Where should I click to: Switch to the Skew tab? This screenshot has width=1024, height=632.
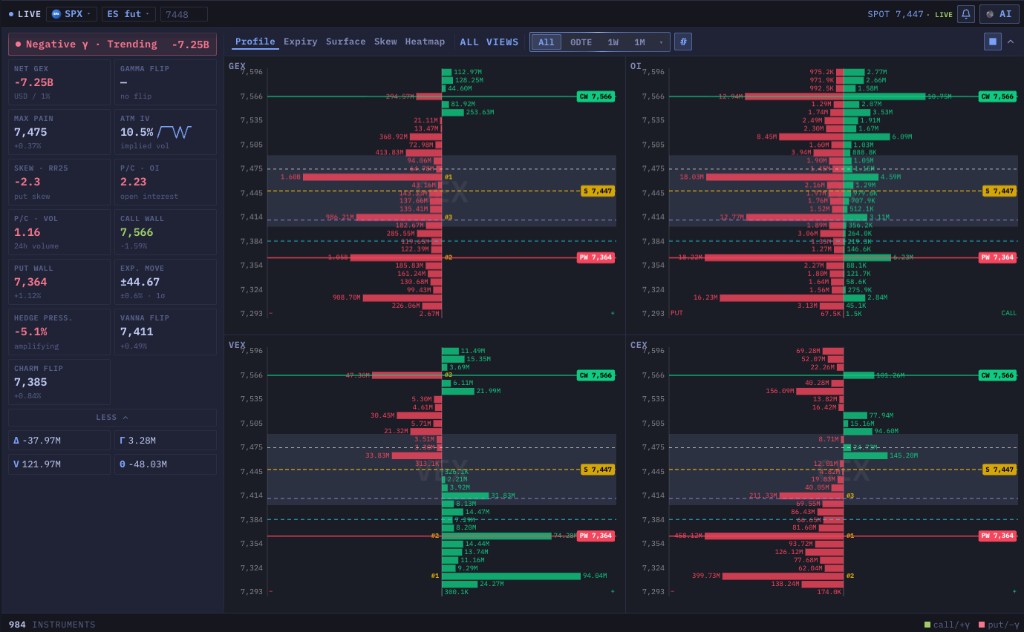coord(385,42)
